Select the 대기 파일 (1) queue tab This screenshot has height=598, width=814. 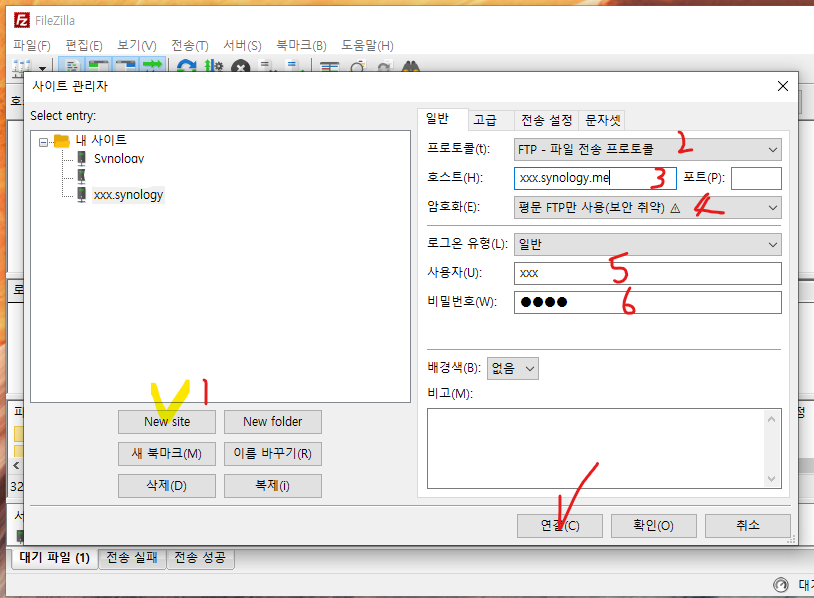click(55, 558)
